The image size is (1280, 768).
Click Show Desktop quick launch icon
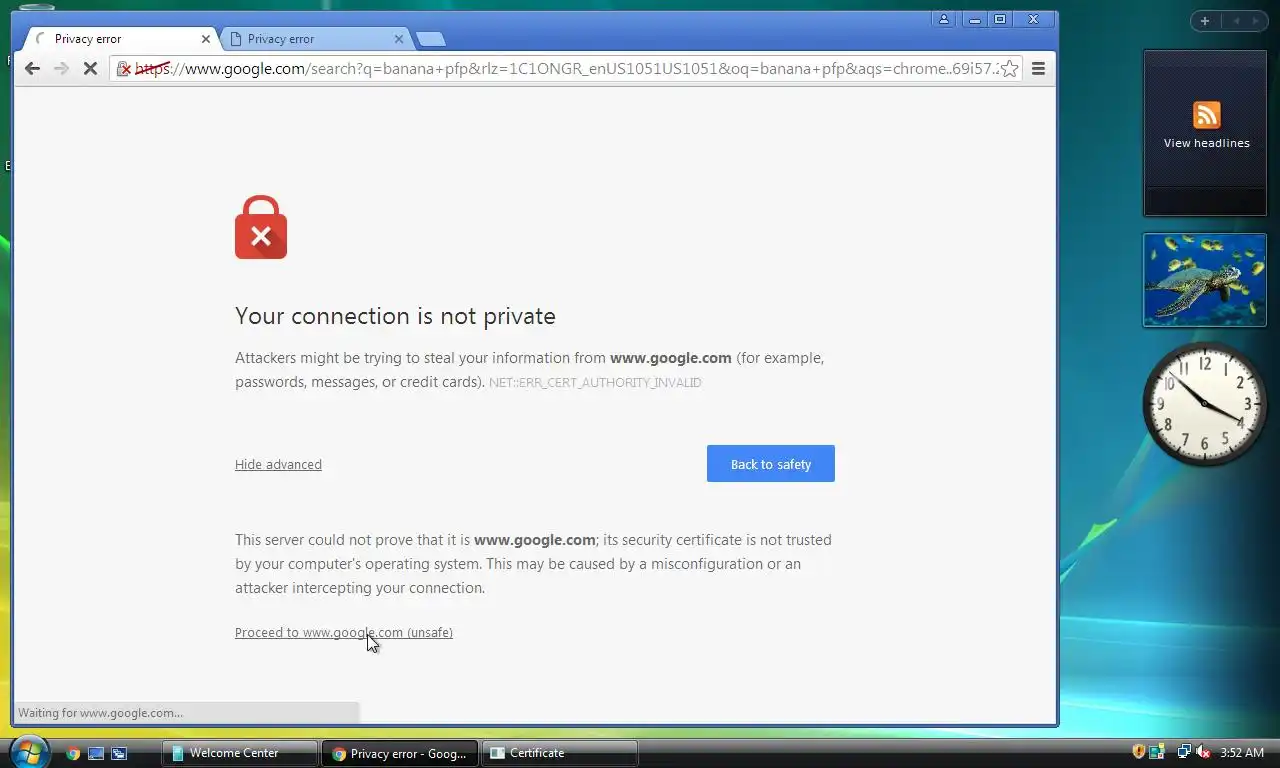[x=96, y=753]
